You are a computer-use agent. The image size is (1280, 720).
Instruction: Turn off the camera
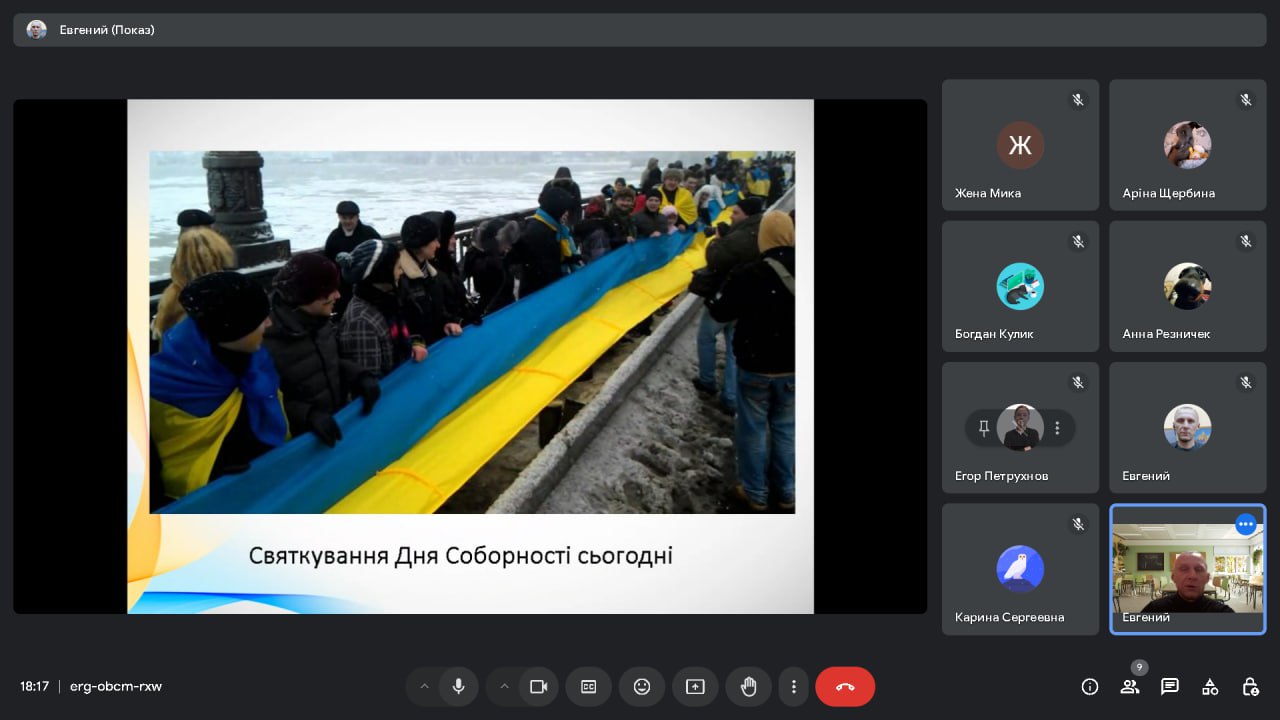pyautogui.click(x=538, y=686)
